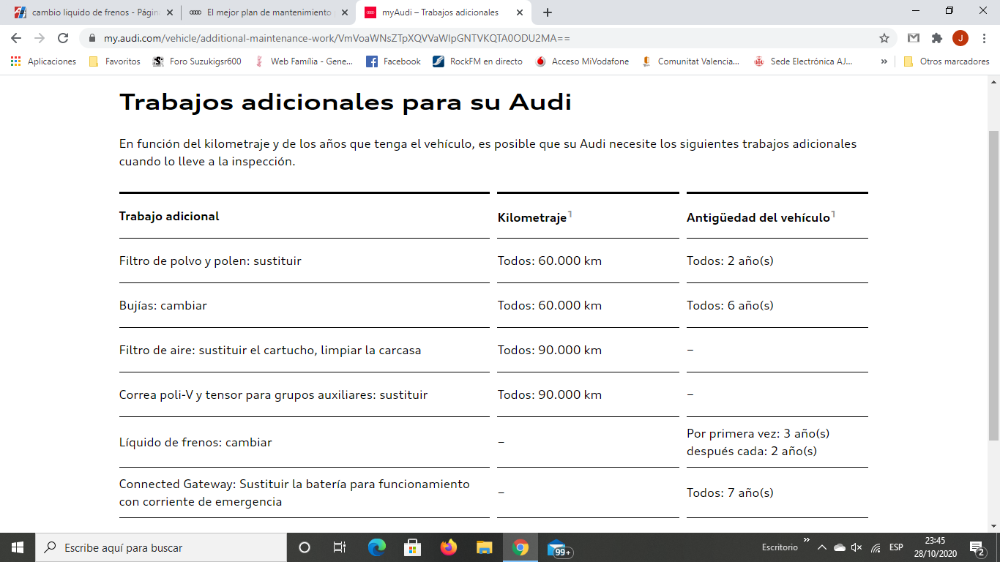Viewport: 1000px width, 562px height.
Task: Click the Antigüedad del vehículo footnote superscript
Action: click(x=834, y=214)
